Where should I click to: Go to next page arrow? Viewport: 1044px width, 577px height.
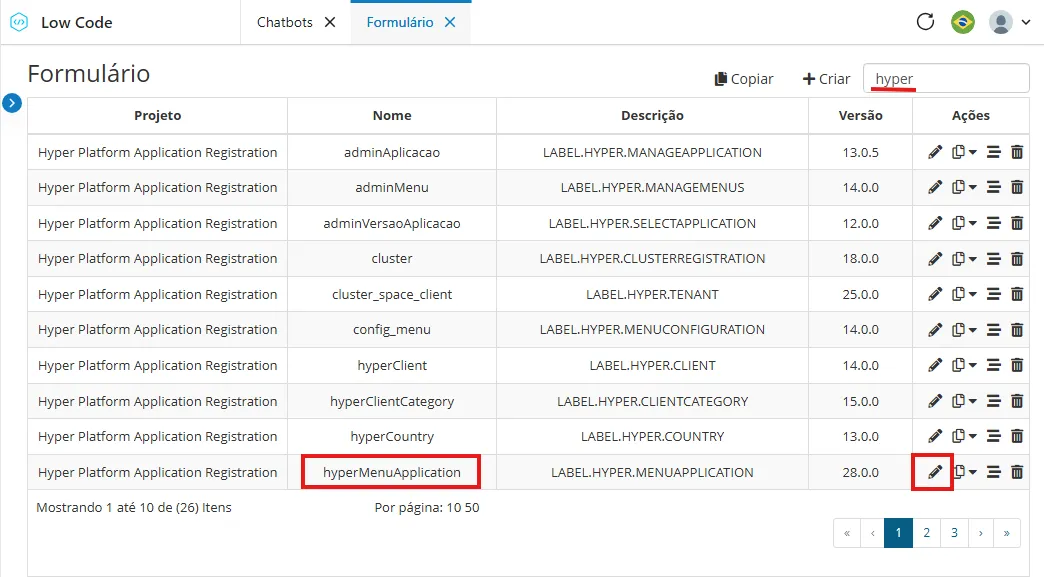[x=981, y=532]
